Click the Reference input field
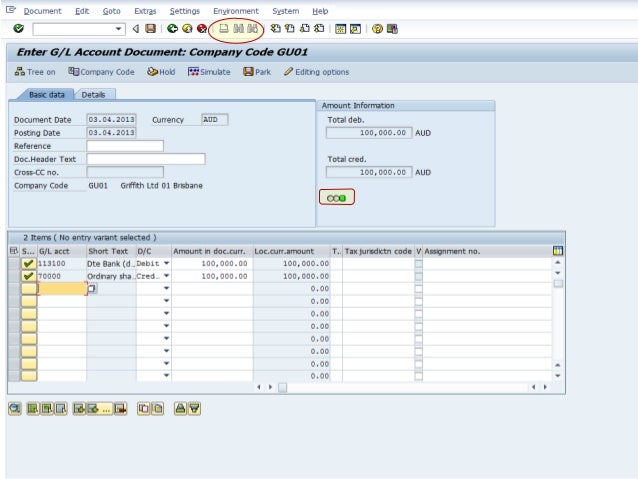 pyautogui.click(x=125, y=146)
